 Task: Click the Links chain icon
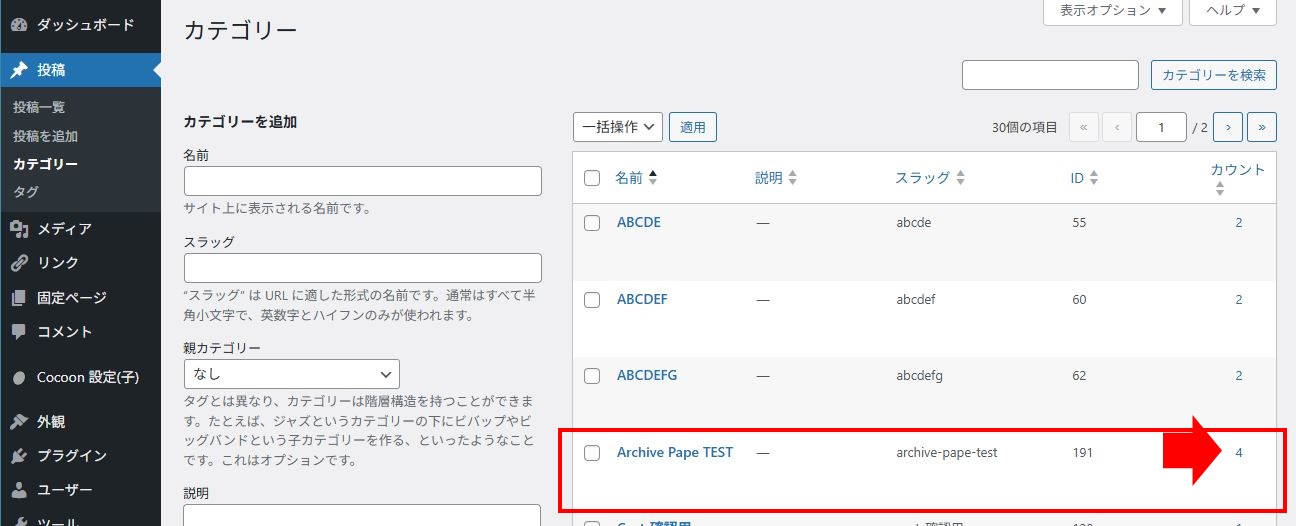(x=19, y=263)
